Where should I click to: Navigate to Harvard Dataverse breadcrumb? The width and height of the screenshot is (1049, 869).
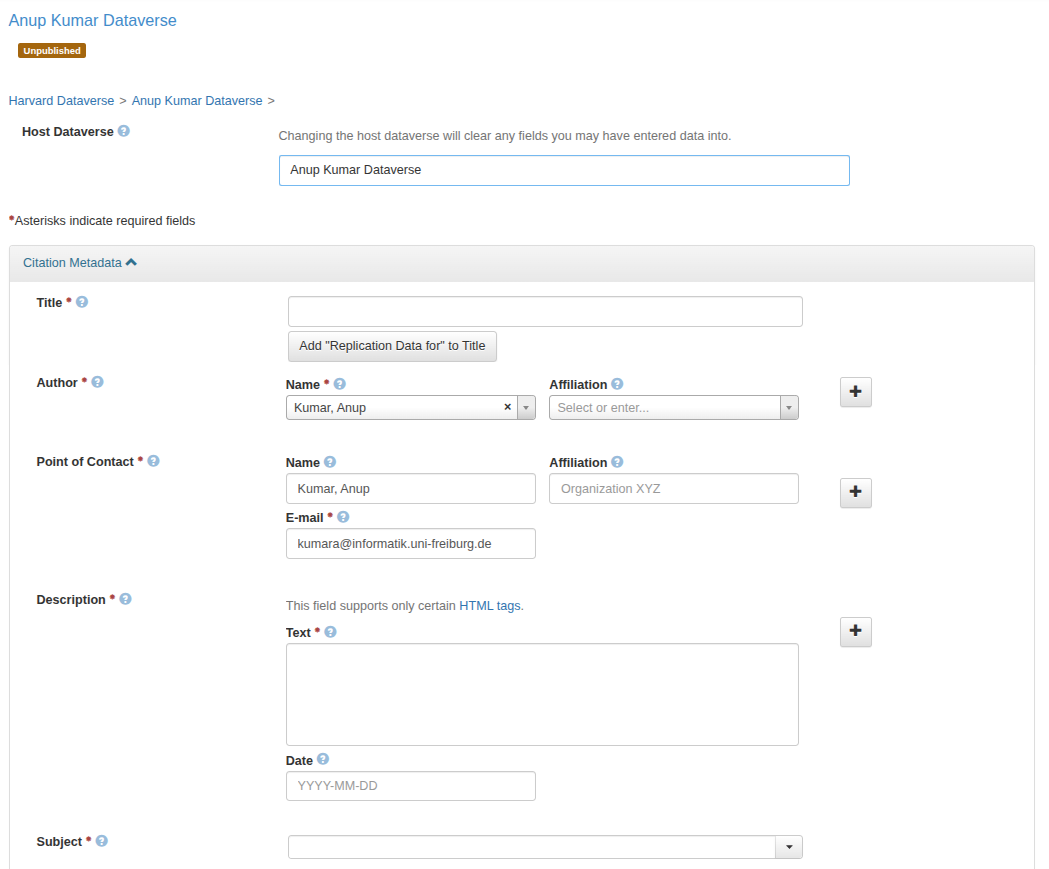(61, 100)
